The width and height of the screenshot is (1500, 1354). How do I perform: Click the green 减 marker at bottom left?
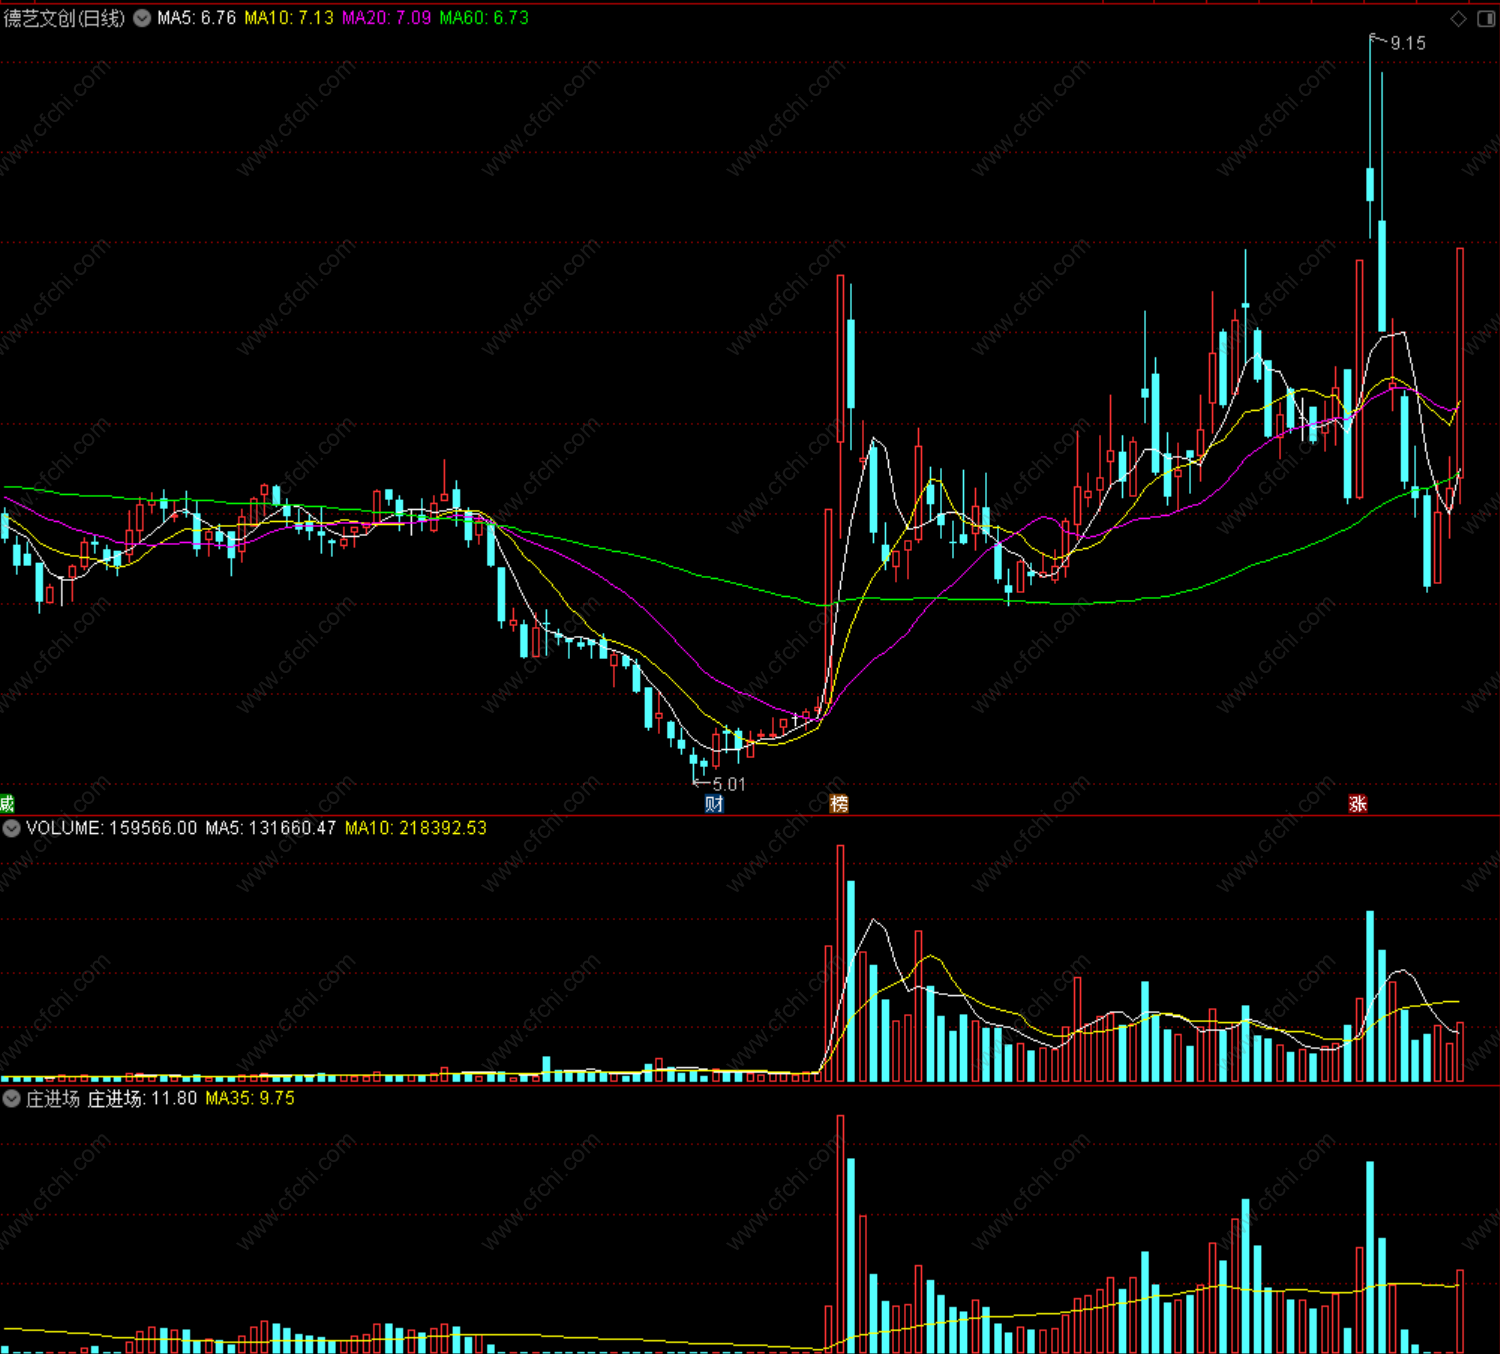[x=6, y=804]
